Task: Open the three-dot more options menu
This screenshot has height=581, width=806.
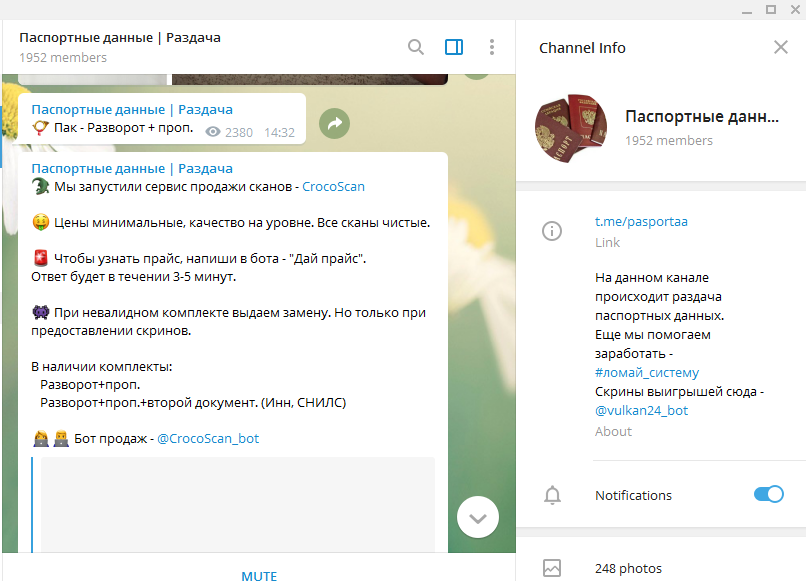Action: (x=492, y=47)
